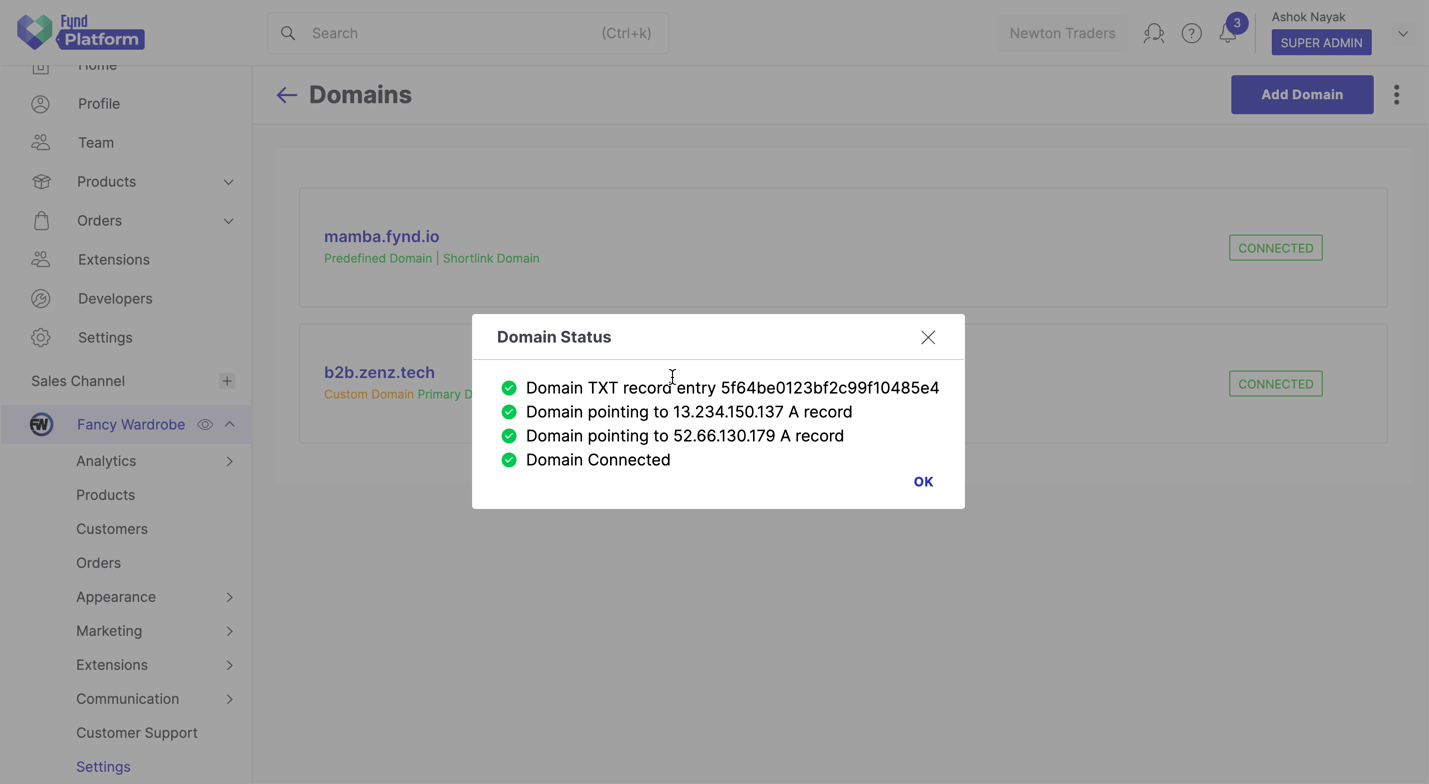The image size is (1429, 784).
Task: Click green check beside Domain TXT record
Action: (x=509, y=388)
